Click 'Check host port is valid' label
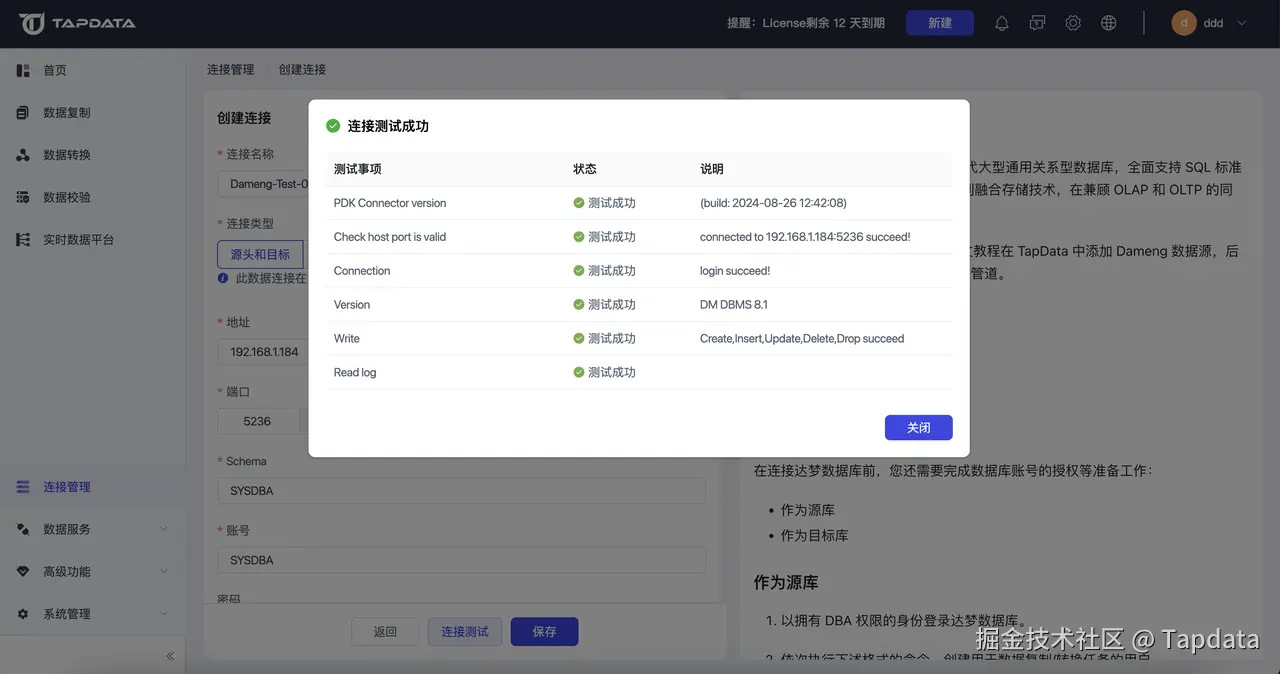1280x674 pixels. click(x=390, y=237)
